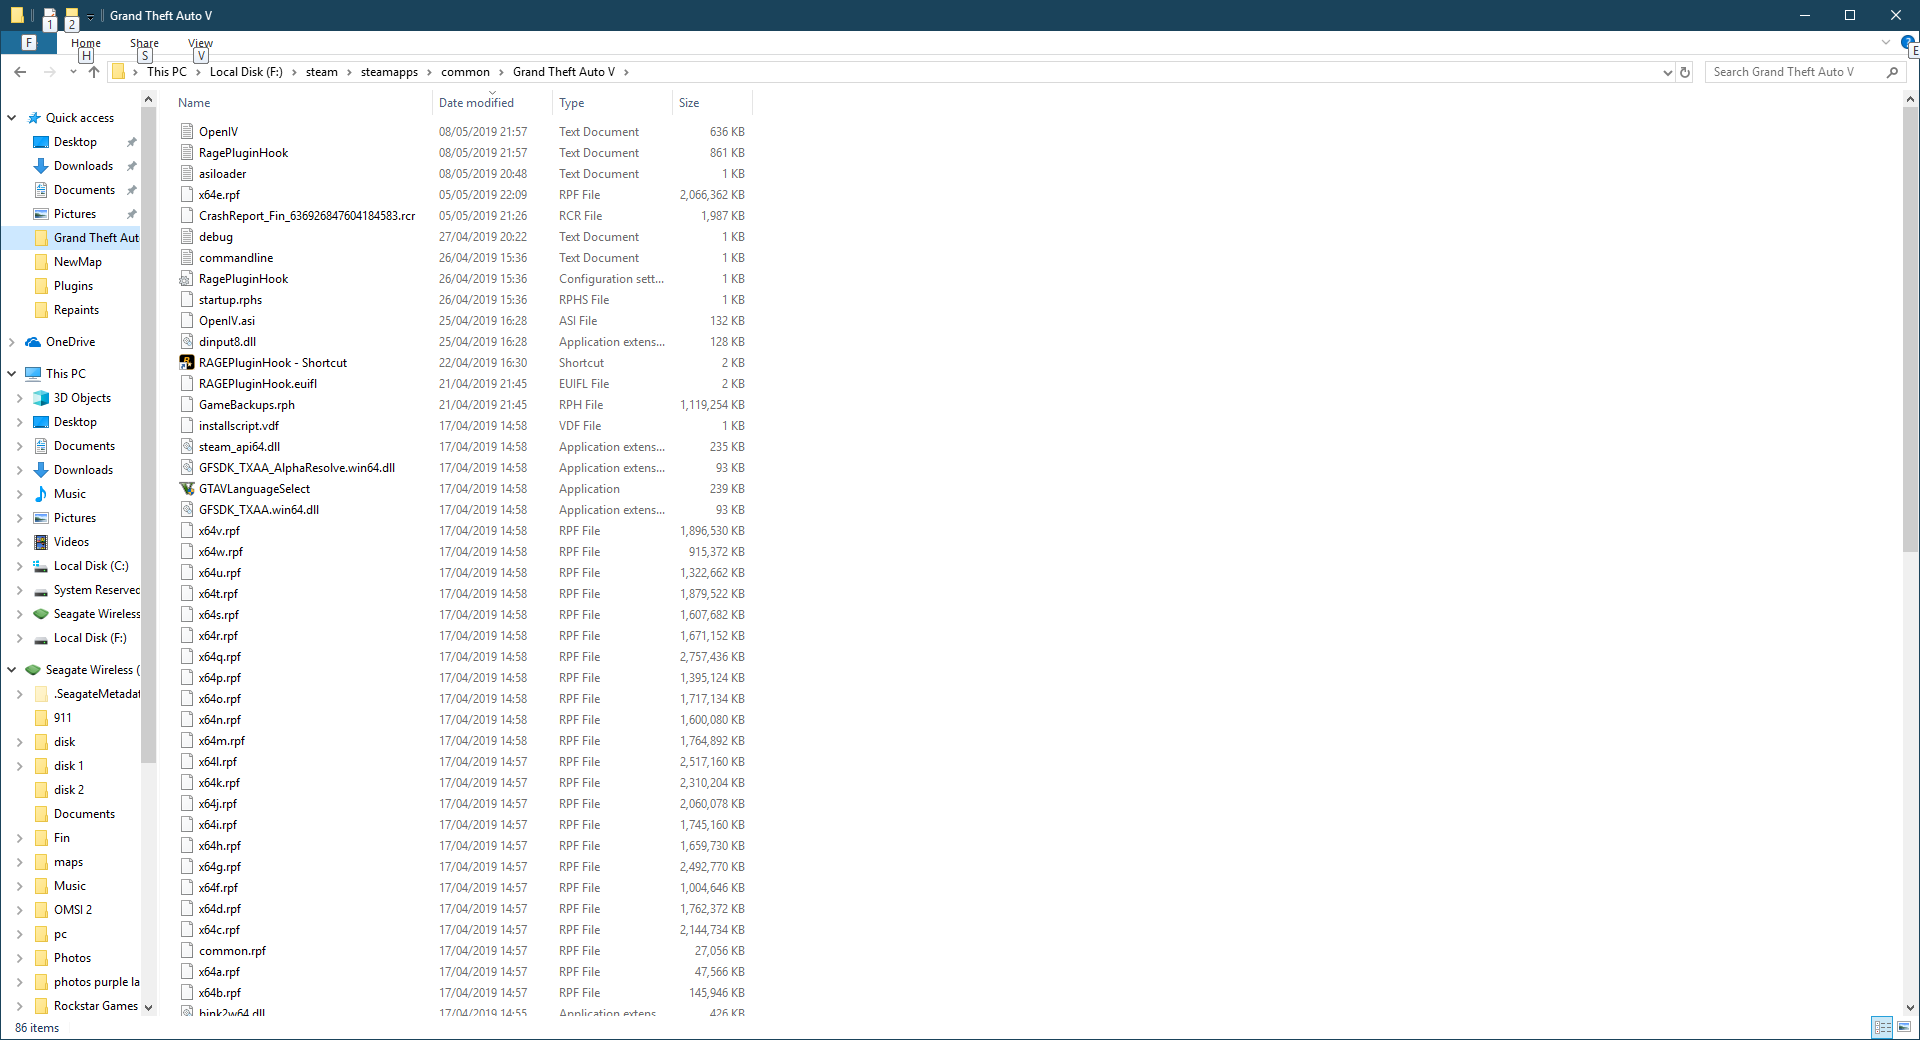Select the GameBackups.rph file name
Image resolution: width=1920 pixels, height=1040 pixels.
click(x=247, y=405)
